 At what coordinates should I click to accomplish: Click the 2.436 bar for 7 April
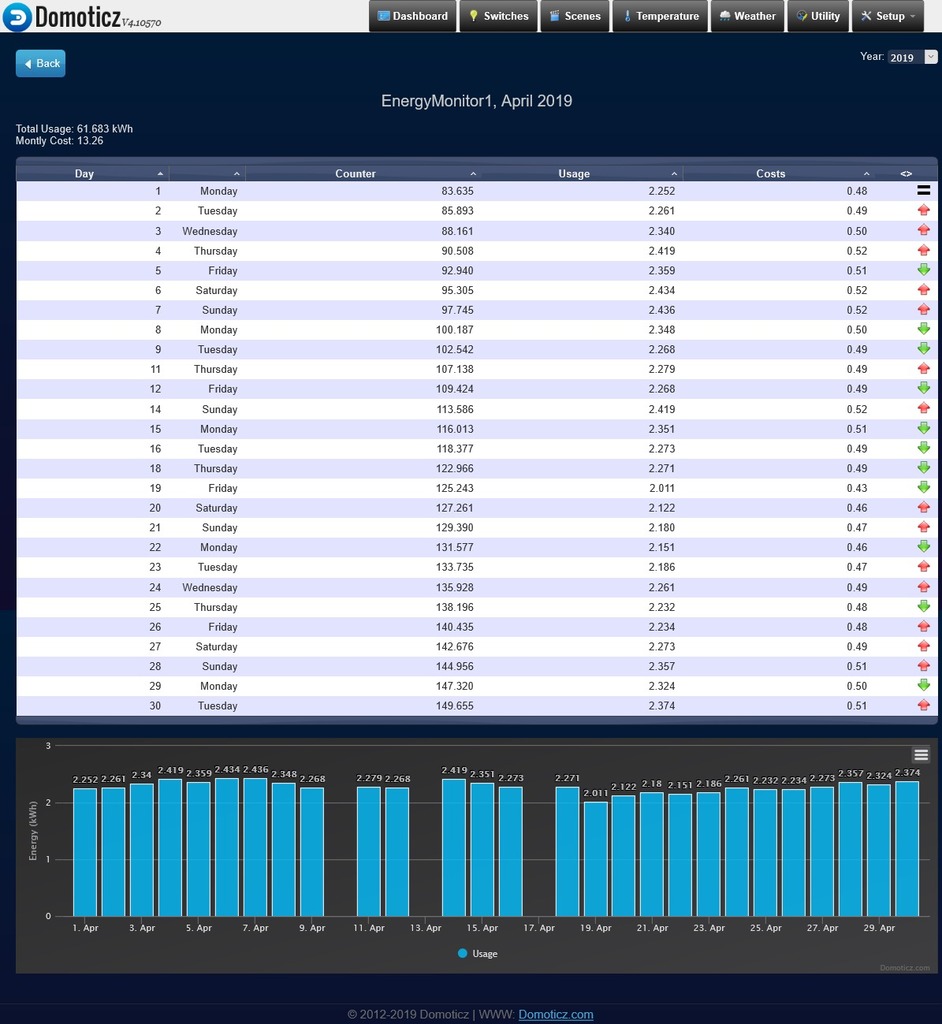(255, 847)
